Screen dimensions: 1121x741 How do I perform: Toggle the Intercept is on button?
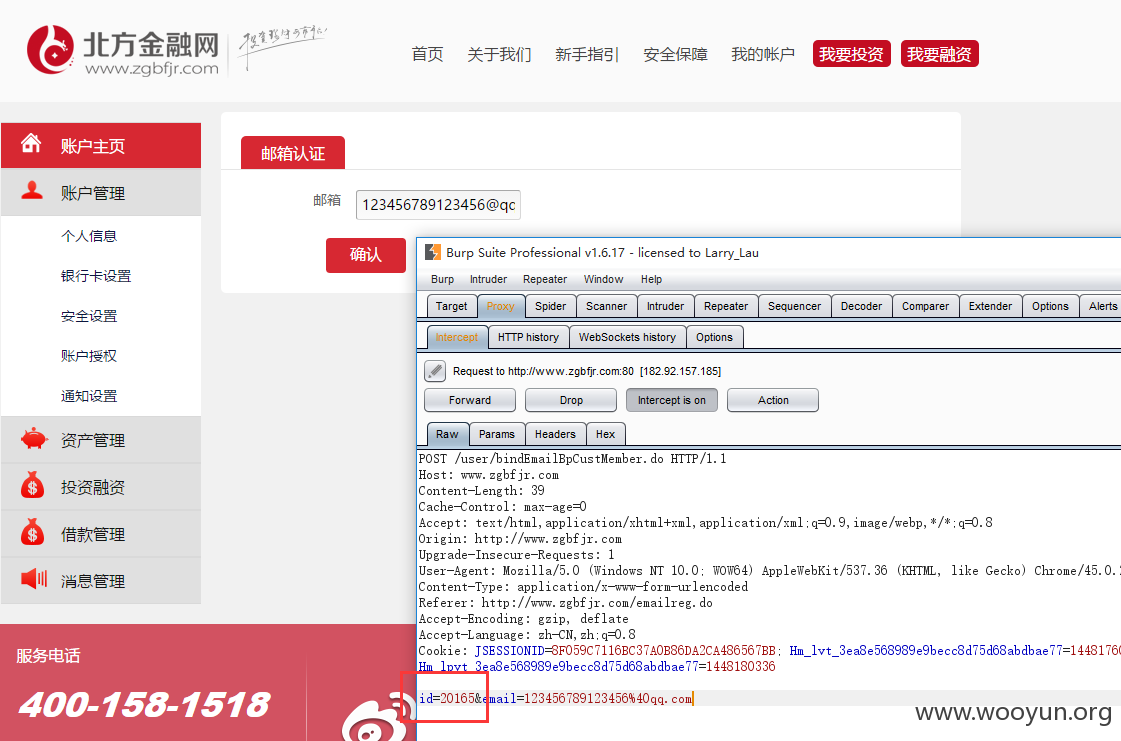pos(671,400)
